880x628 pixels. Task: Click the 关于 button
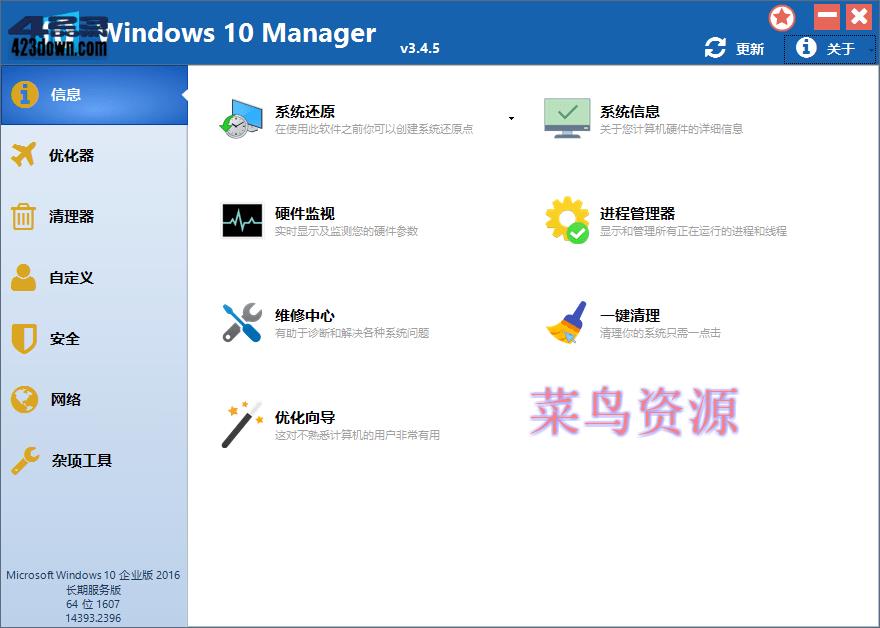click(x=838, y=46)
